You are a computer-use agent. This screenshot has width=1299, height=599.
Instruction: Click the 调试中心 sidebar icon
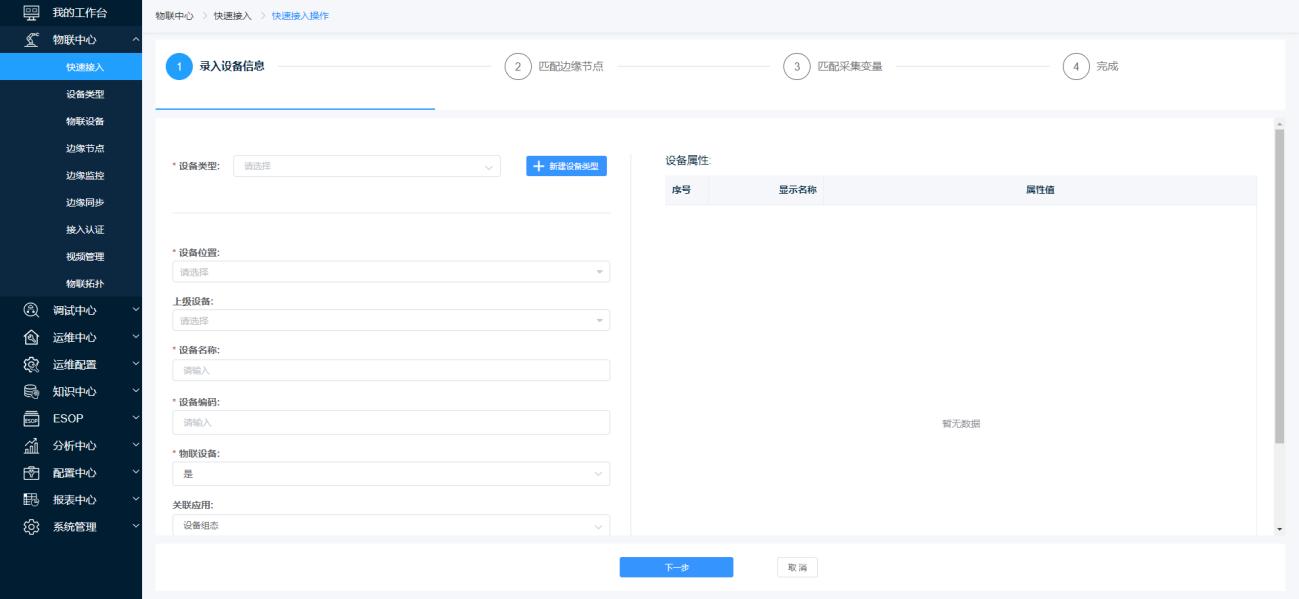(x=31, y=310)
